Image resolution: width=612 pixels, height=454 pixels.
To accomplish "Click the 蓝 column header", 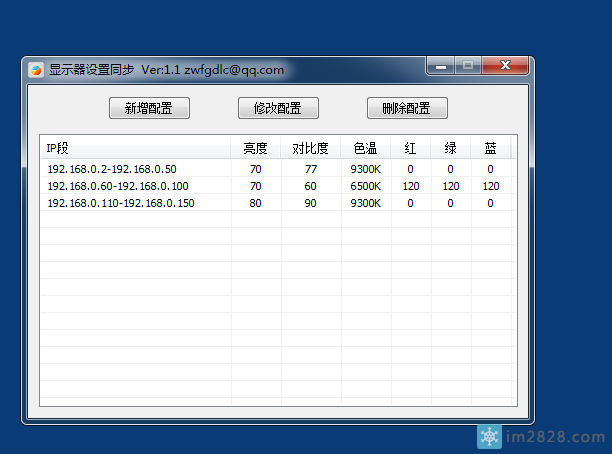I will (x=490, y=148).
